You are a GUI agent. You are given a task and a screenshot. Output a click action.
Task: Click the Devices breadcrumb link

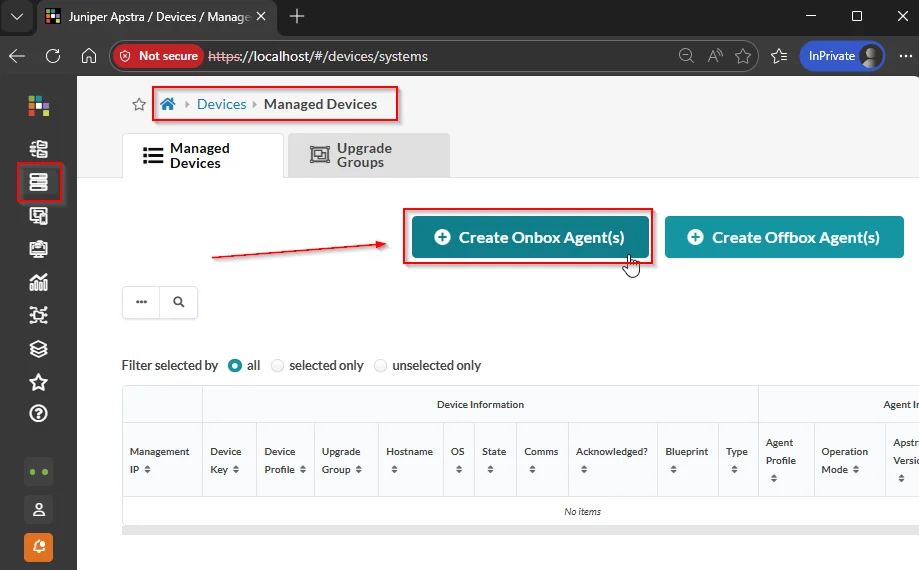222,104
